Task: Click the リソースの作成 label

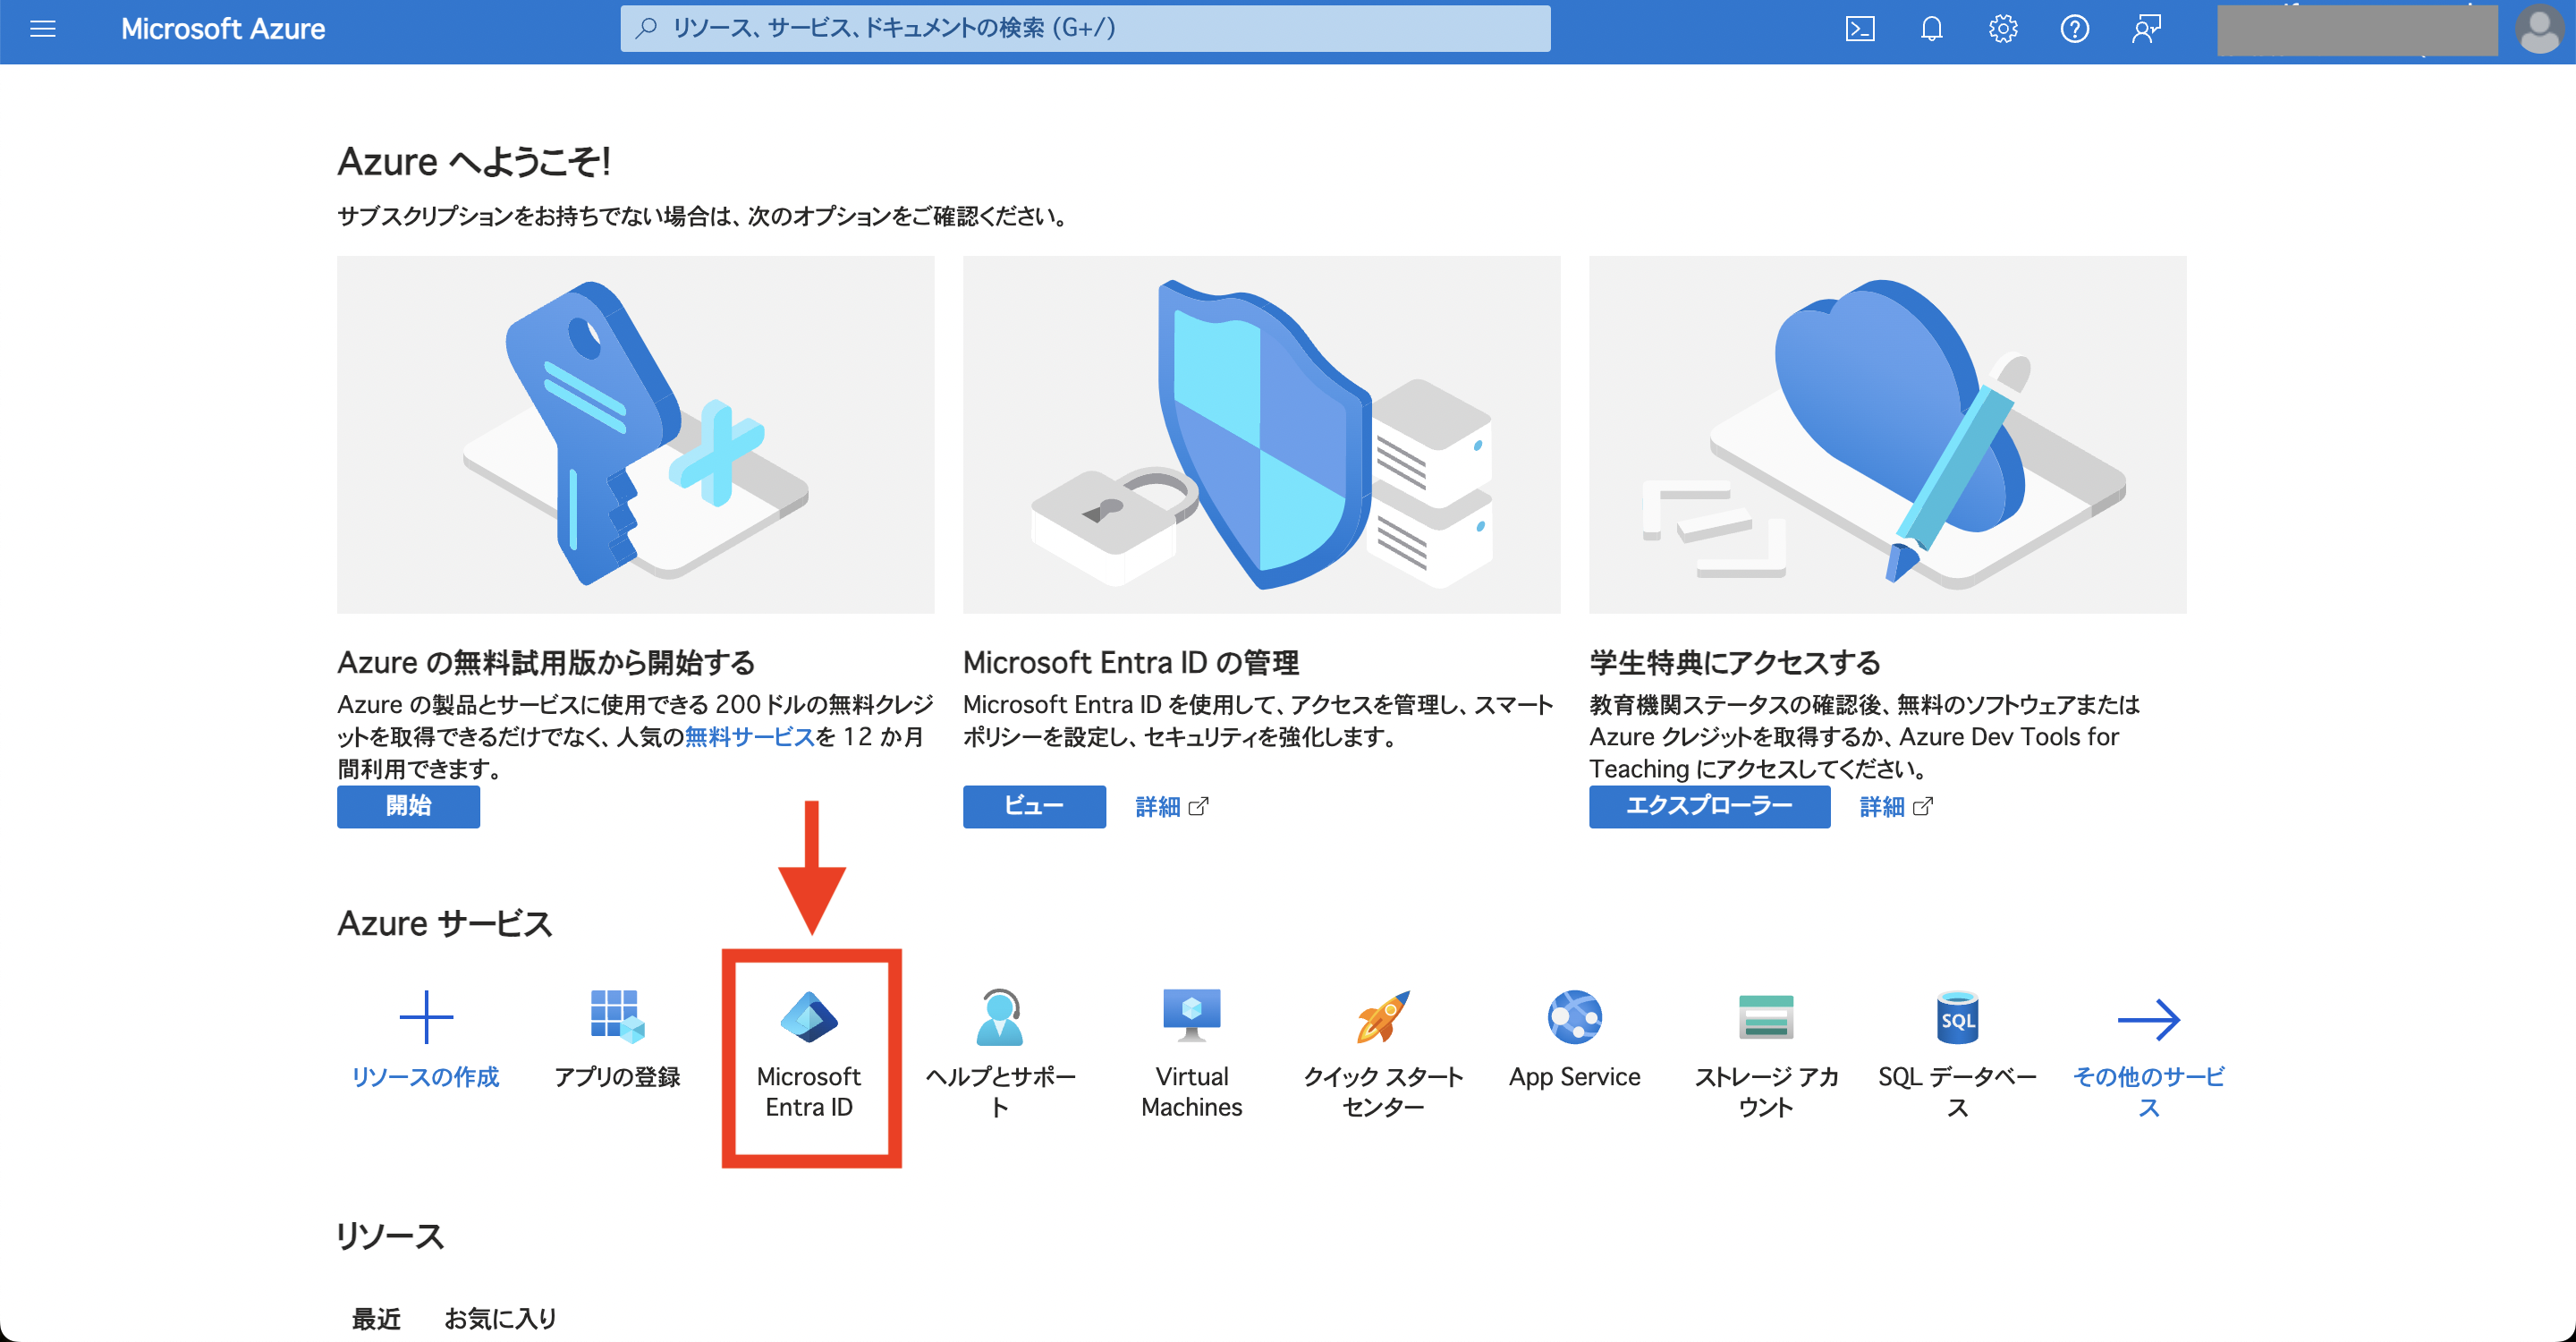Action: [425, 1077]
